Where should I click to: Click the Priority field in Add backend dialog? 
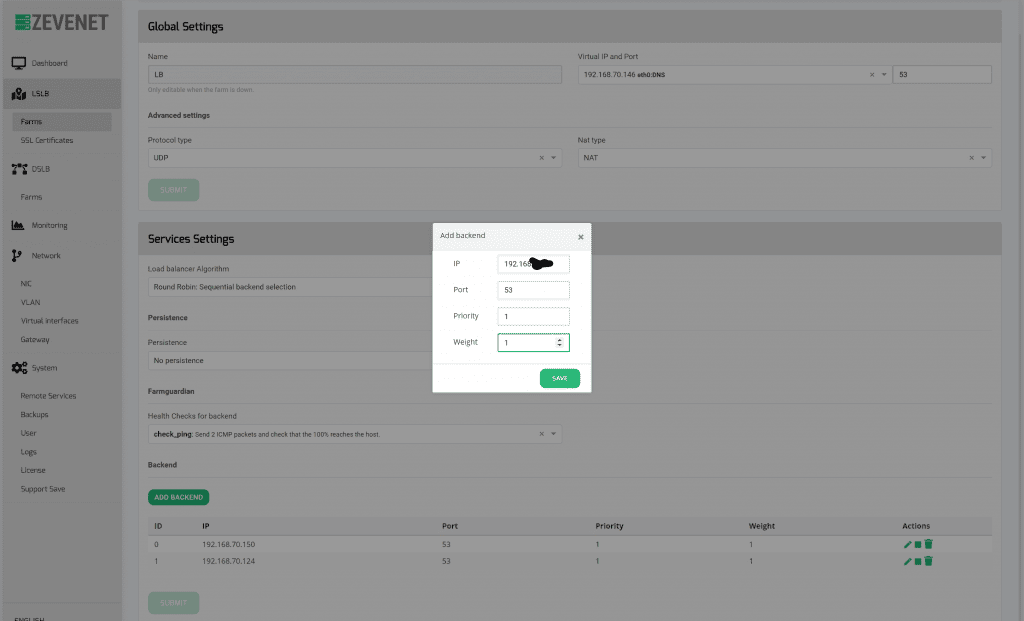533,316
